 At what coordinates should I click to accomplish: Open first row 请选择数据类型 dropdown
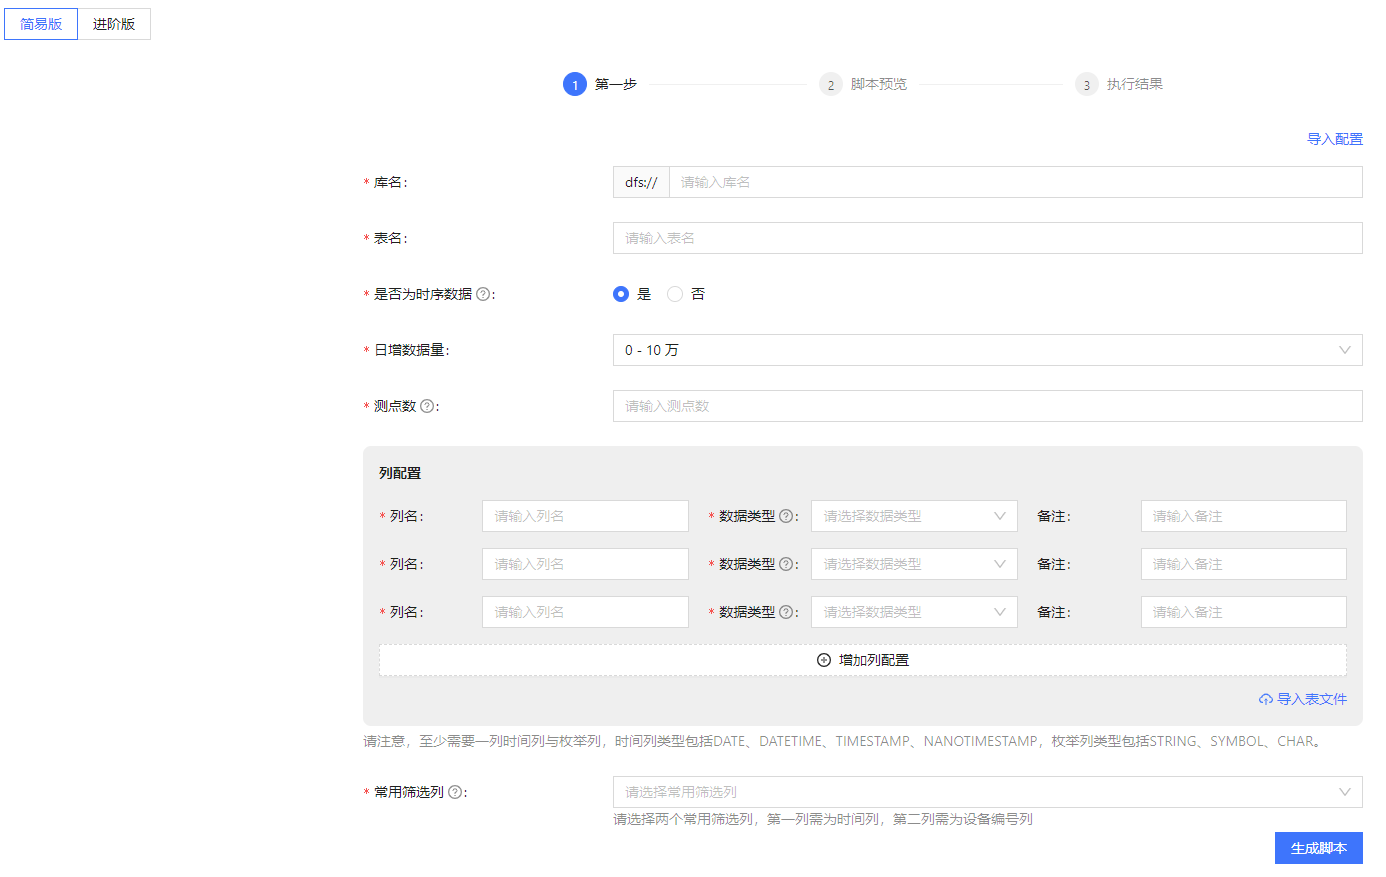pos(914,516)
